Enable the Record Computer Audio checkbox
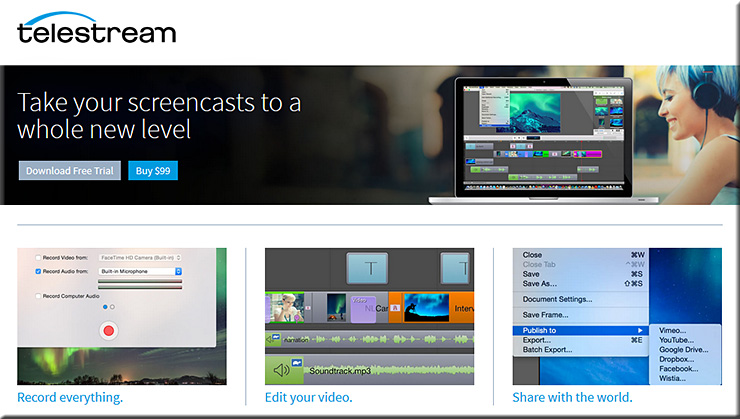 tap(38, 296)
